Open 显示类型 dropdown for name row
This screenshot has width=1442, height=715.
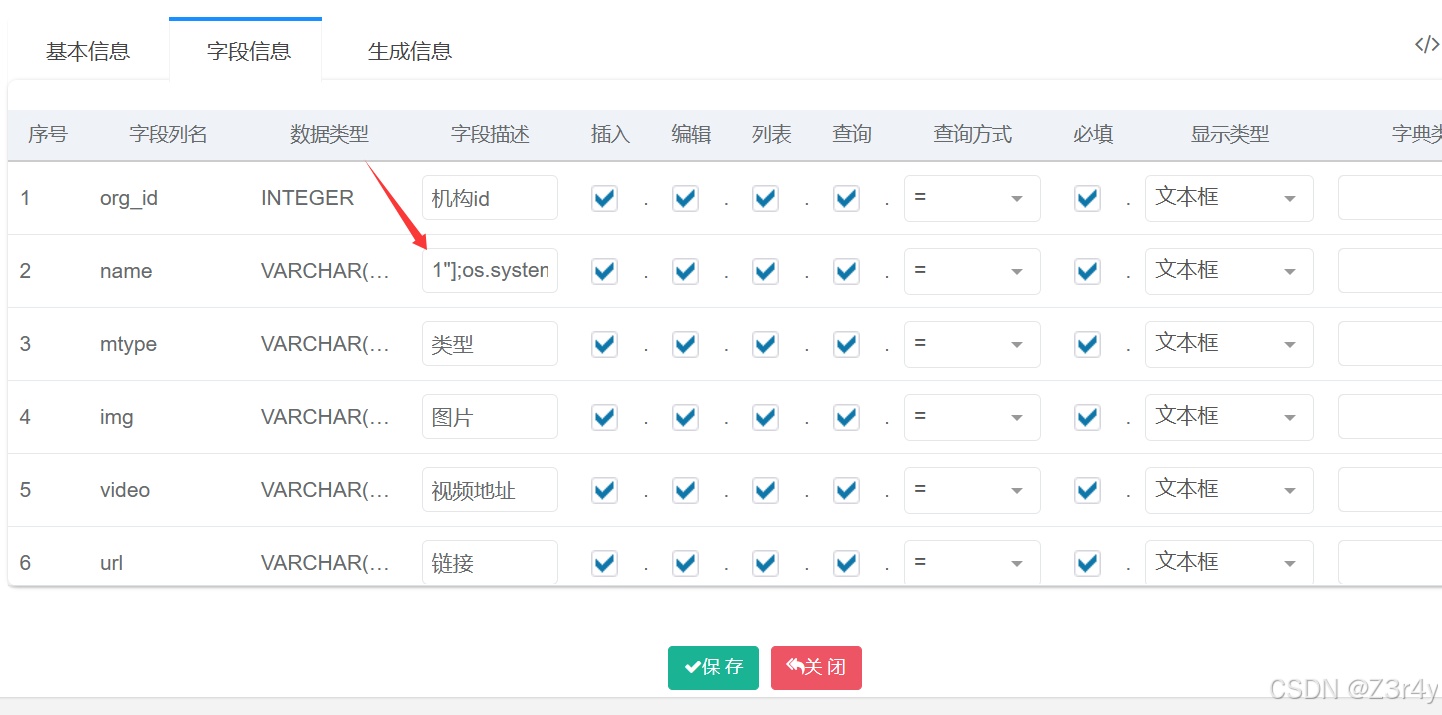pyautogui.click(x=1229, y=271)
